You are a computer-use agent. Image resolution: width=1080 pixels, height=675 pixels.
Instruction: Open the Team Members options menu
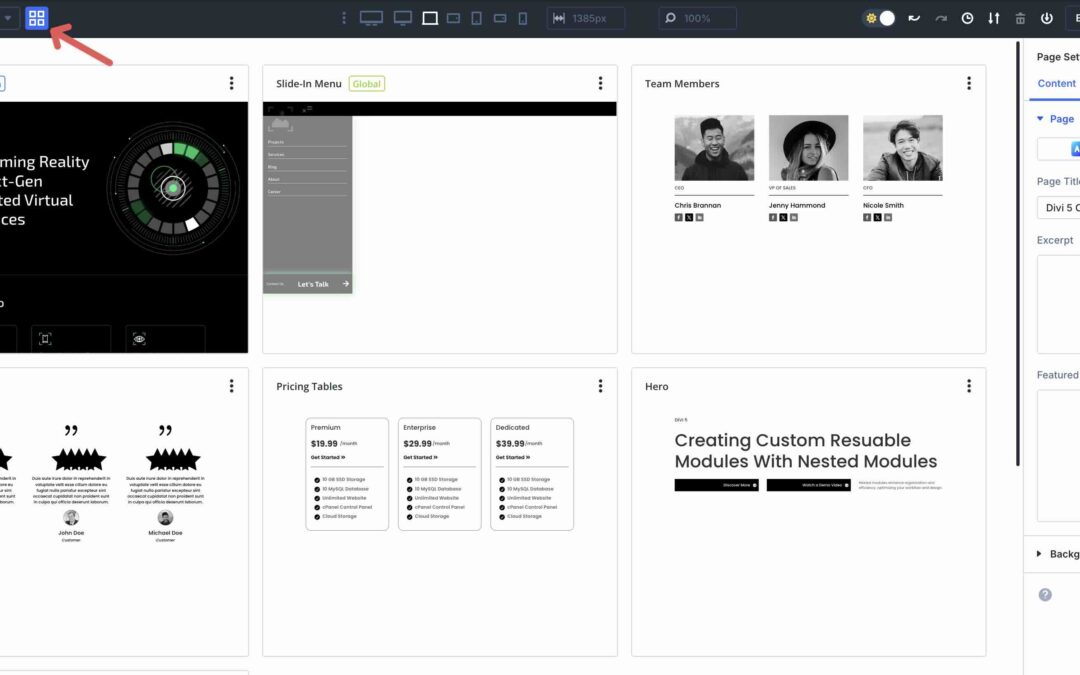(968, 83)
